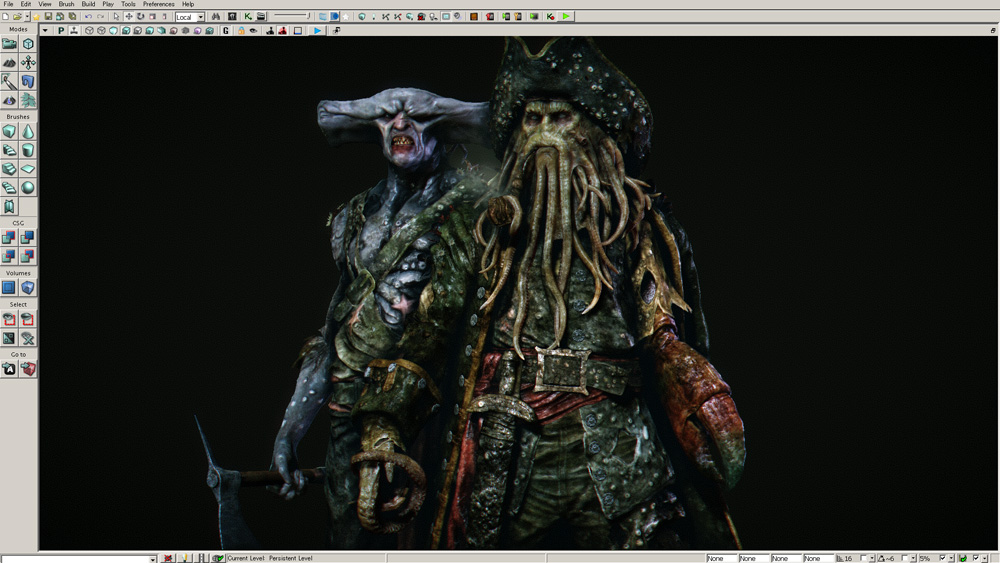Toggle viewport lock padlock icon
The width and height of the screenshot is (1000, 563).
tap(242, 31)
